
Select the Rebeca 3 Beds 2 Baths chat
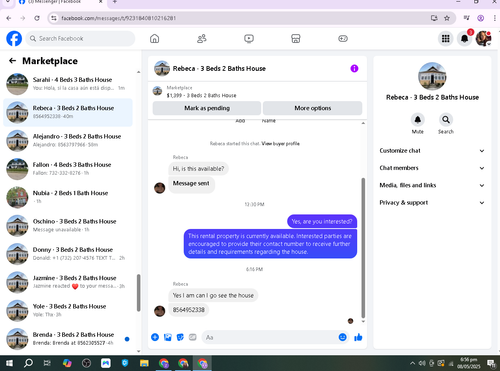coord(68,112)
